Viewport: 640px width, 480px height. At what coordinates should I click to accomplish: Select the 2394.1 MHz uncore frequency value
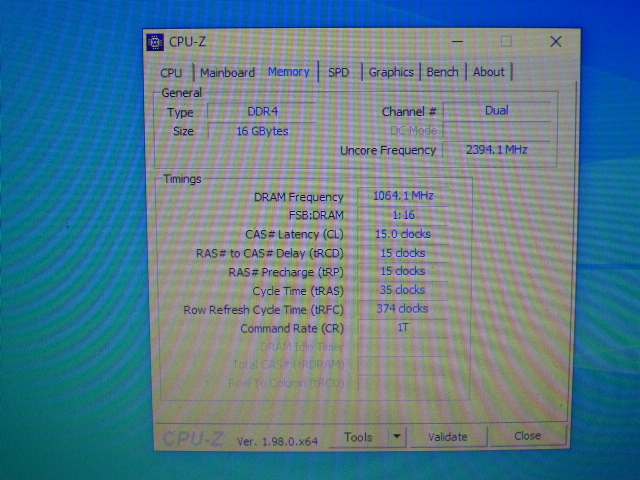tap(497, 150)
